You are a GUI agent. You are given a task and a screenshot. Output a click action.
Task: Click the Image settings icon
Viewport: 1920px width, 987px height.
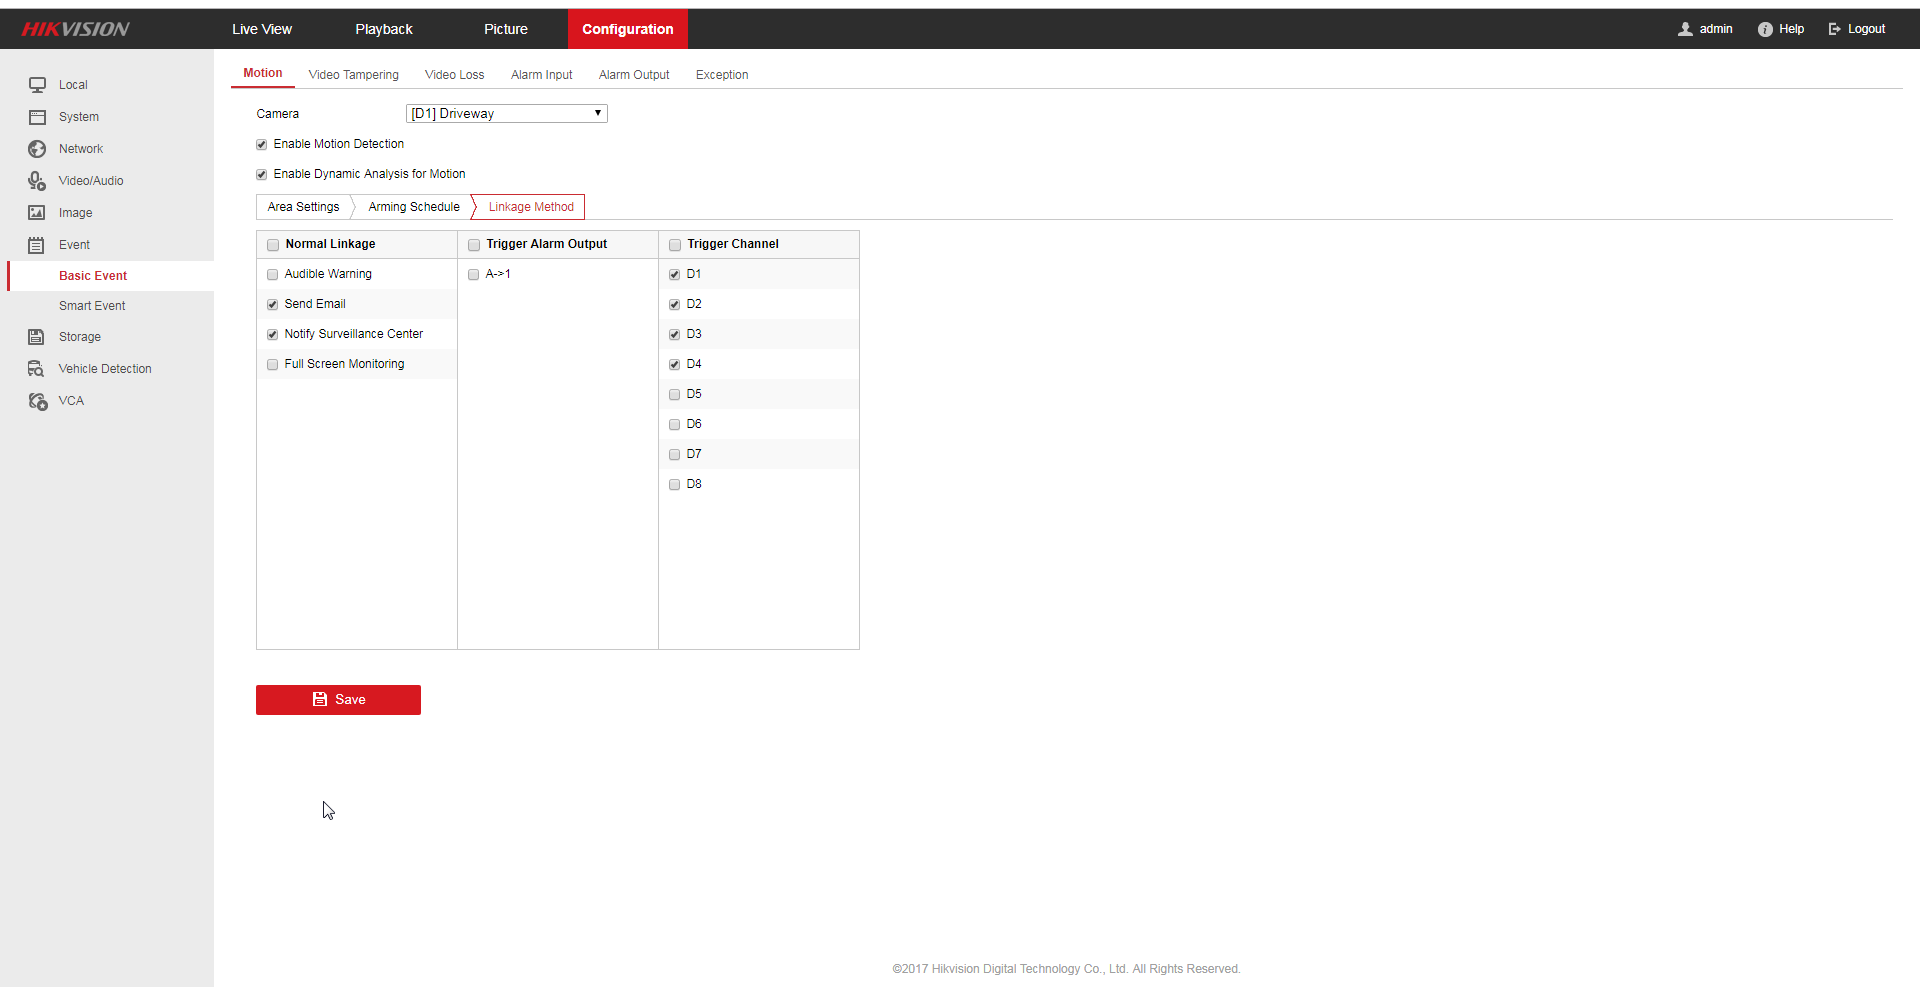coord(37,213)
